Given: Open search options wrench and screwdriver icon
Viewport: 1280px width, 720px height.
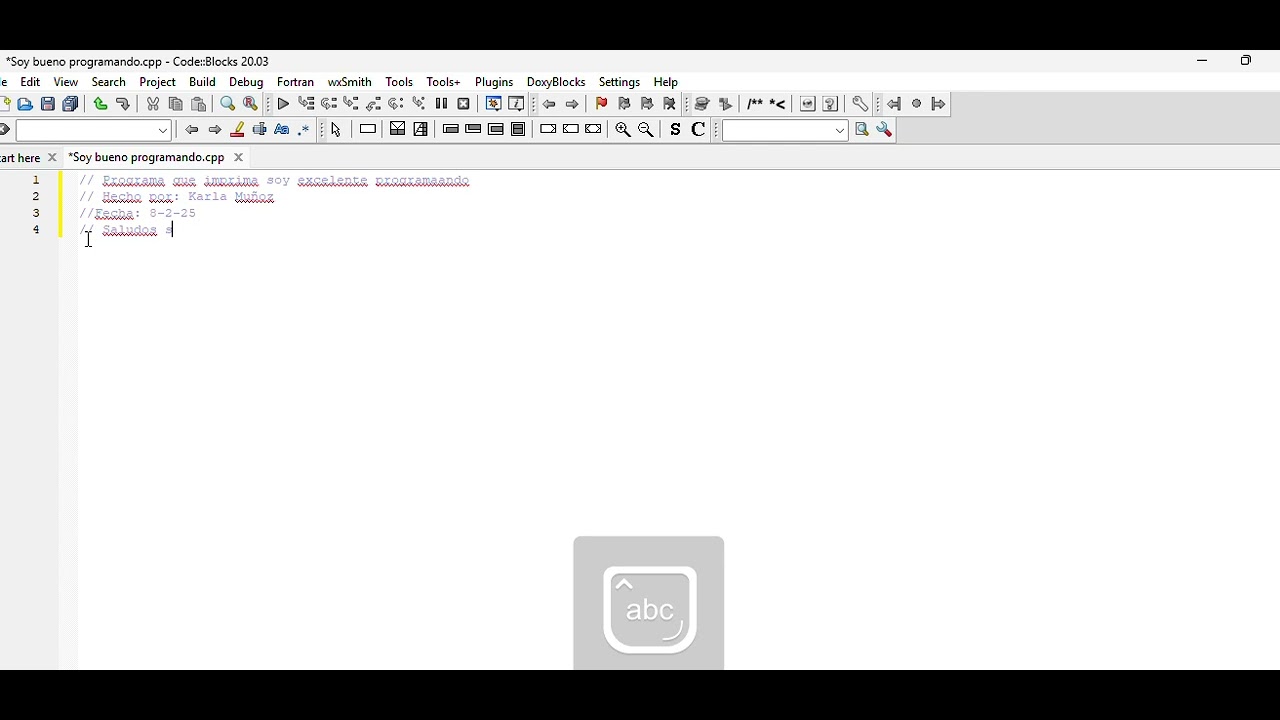Looking at the screenshot, I should 884,130.
